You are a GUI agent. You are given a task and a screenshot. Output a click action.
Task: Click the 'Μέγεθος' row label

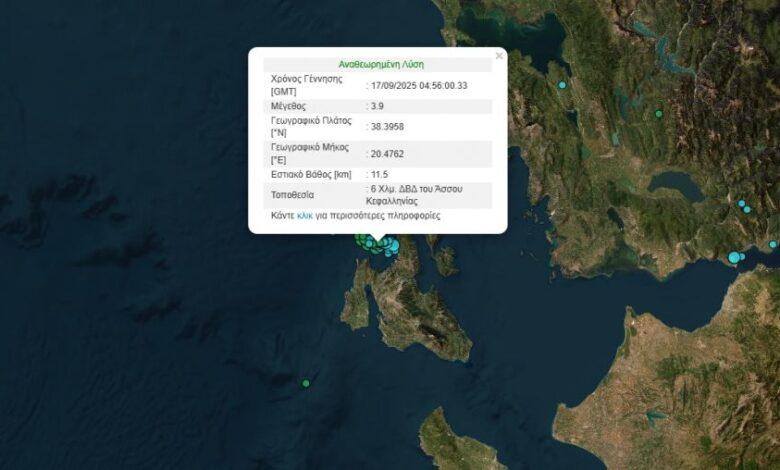(288, 106)
